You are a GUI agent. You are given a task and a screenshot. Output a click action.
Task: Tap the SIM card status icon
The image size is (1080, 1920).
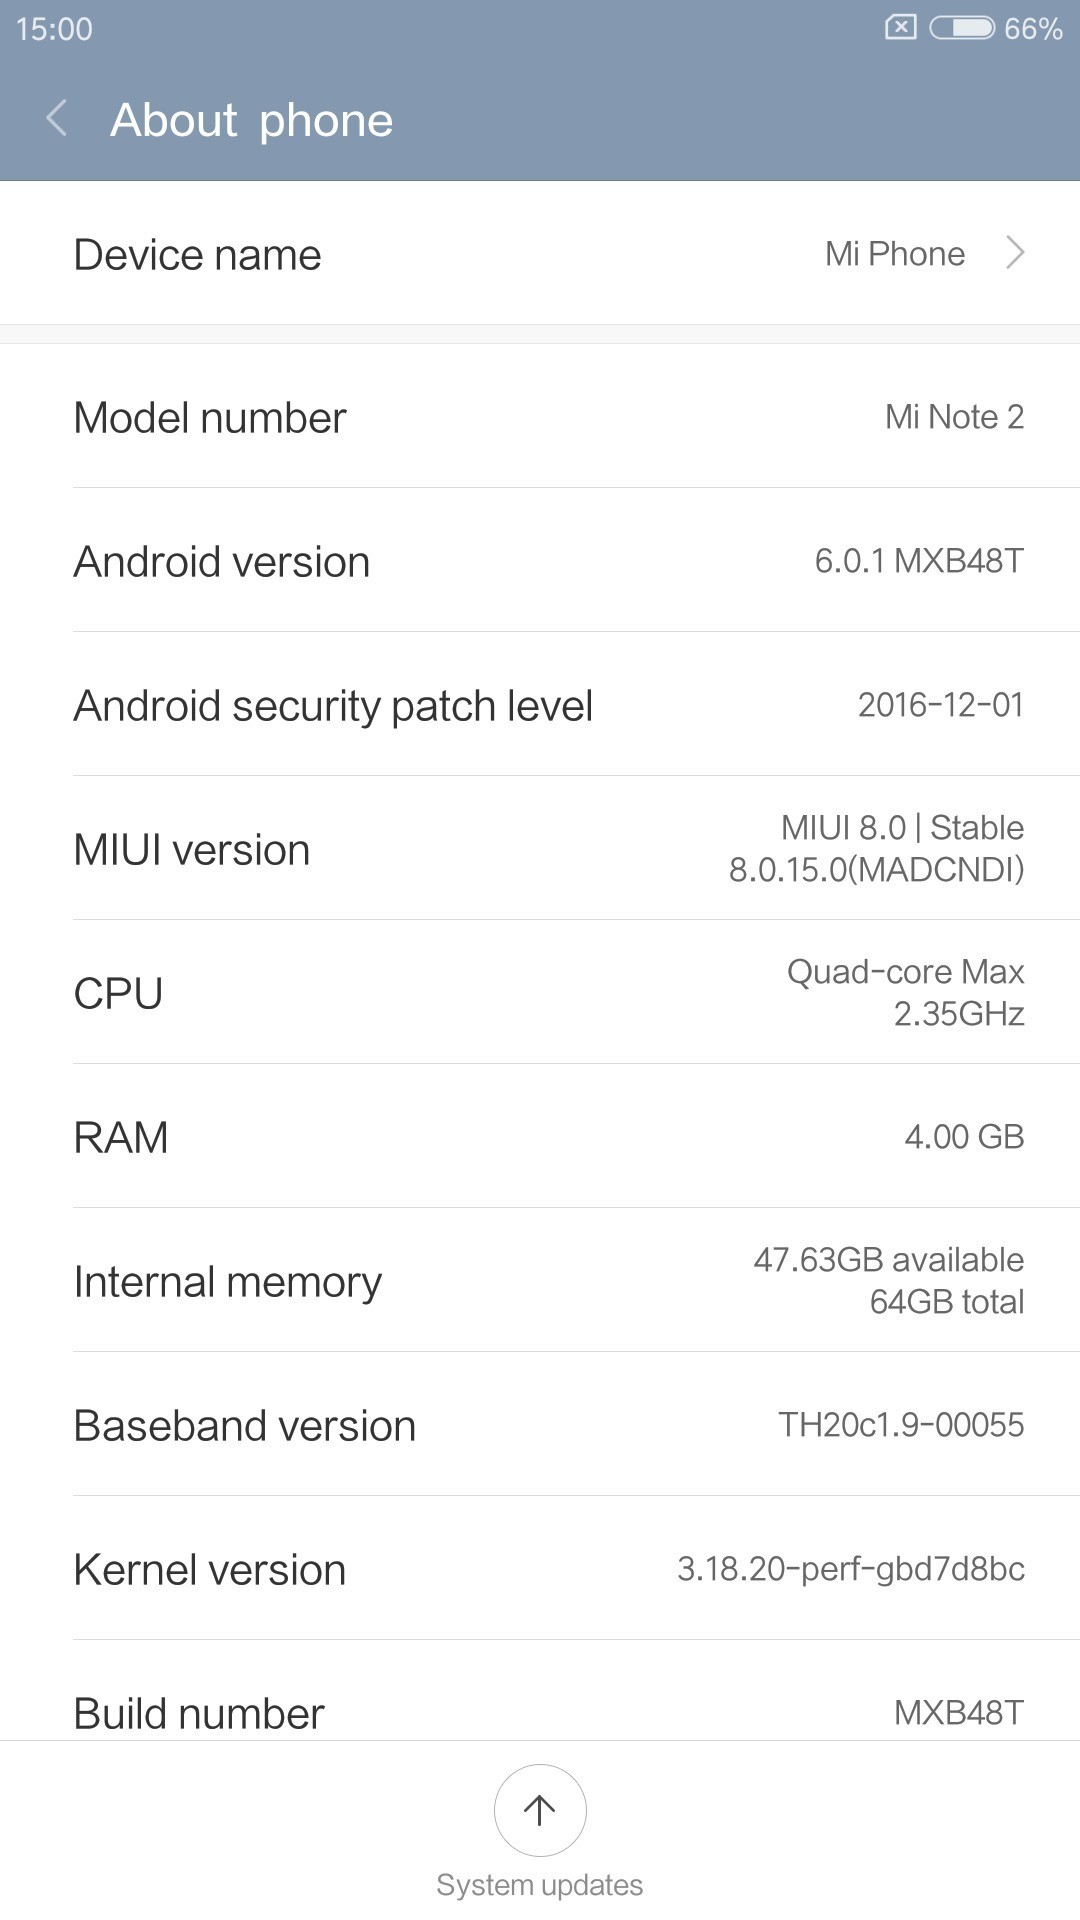900,28
